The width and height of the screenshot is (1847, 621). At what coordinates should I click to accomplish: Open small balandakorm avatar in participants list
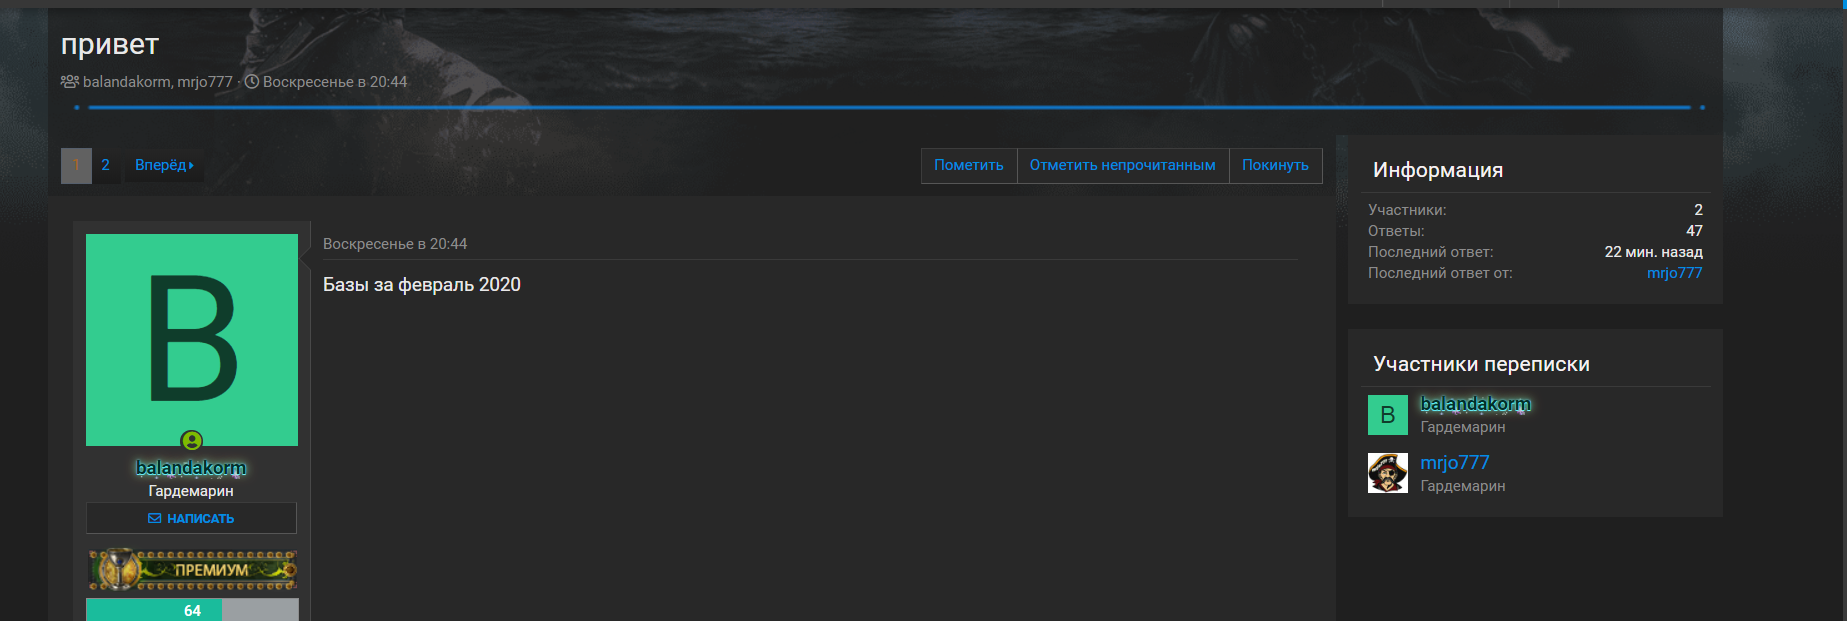tap(1387, 415)
